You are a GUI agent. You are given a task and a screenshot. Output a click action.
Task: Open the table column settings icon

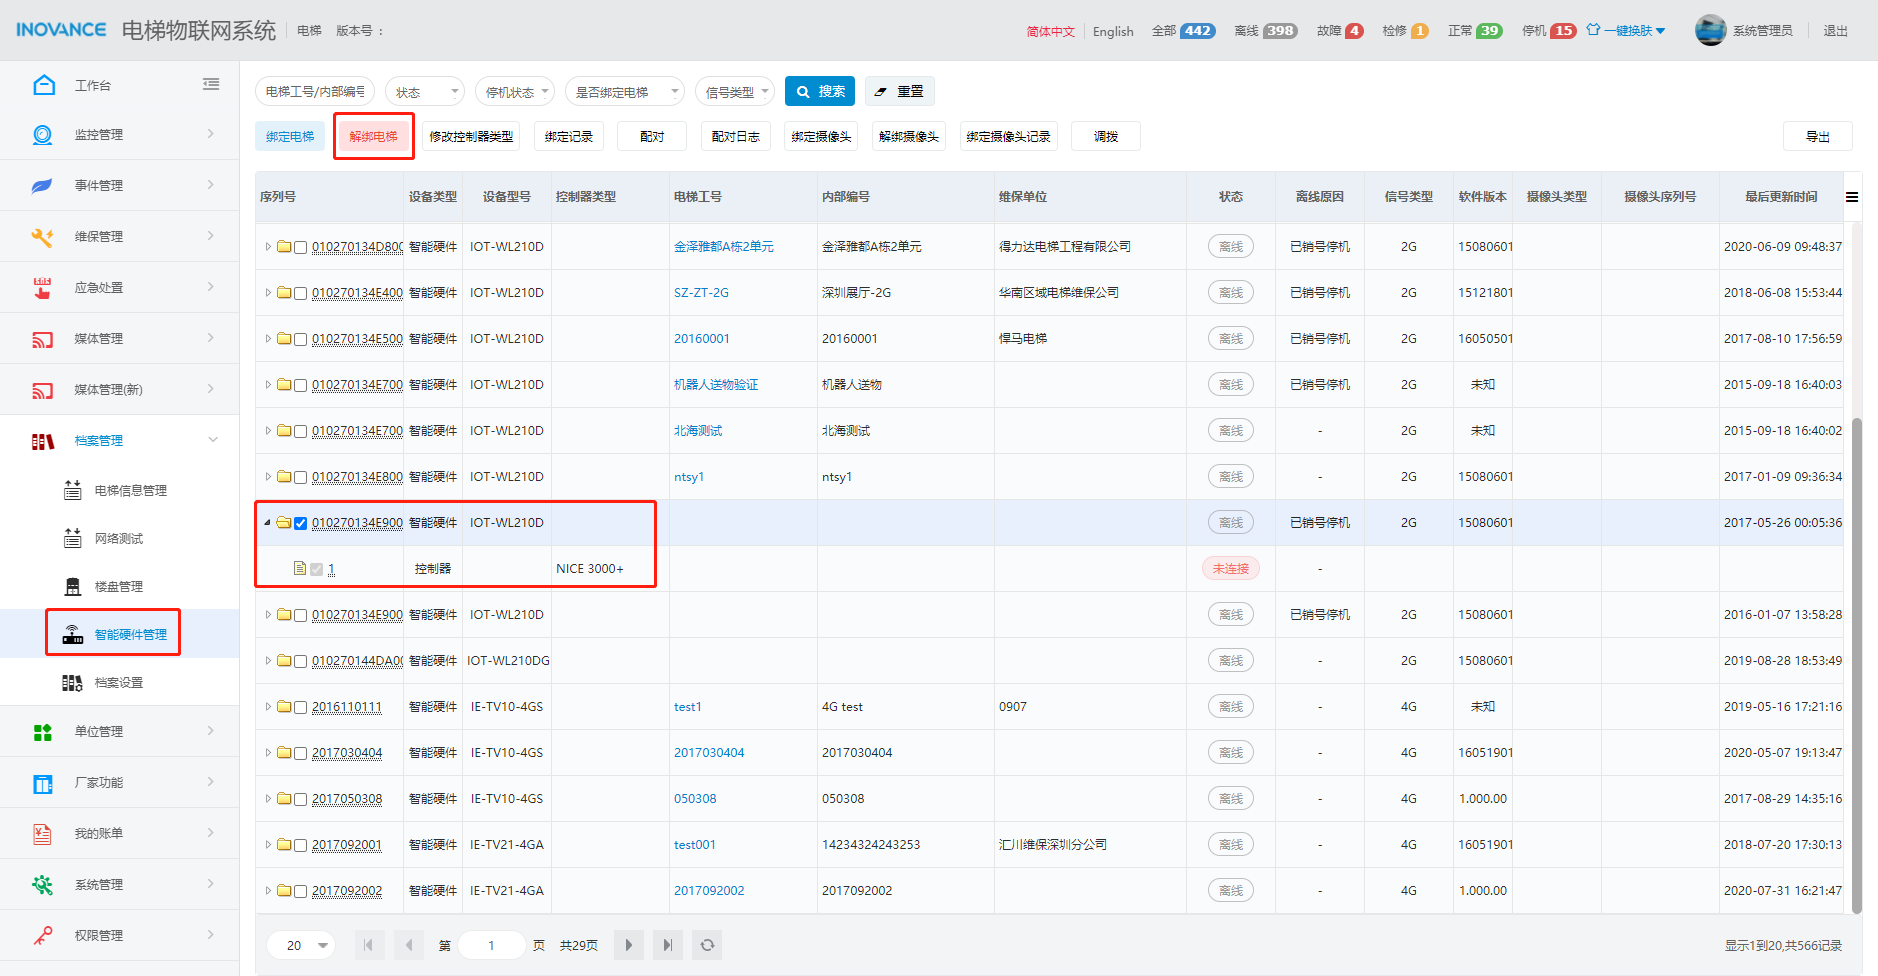(1852, 197)
